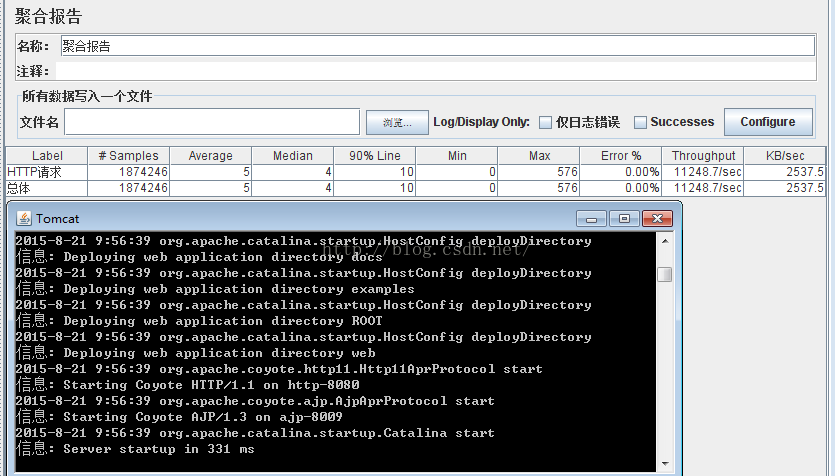Click the 聚合报告 panel heading
This screenshot has width=835, height=476.
tap(48, 17)
